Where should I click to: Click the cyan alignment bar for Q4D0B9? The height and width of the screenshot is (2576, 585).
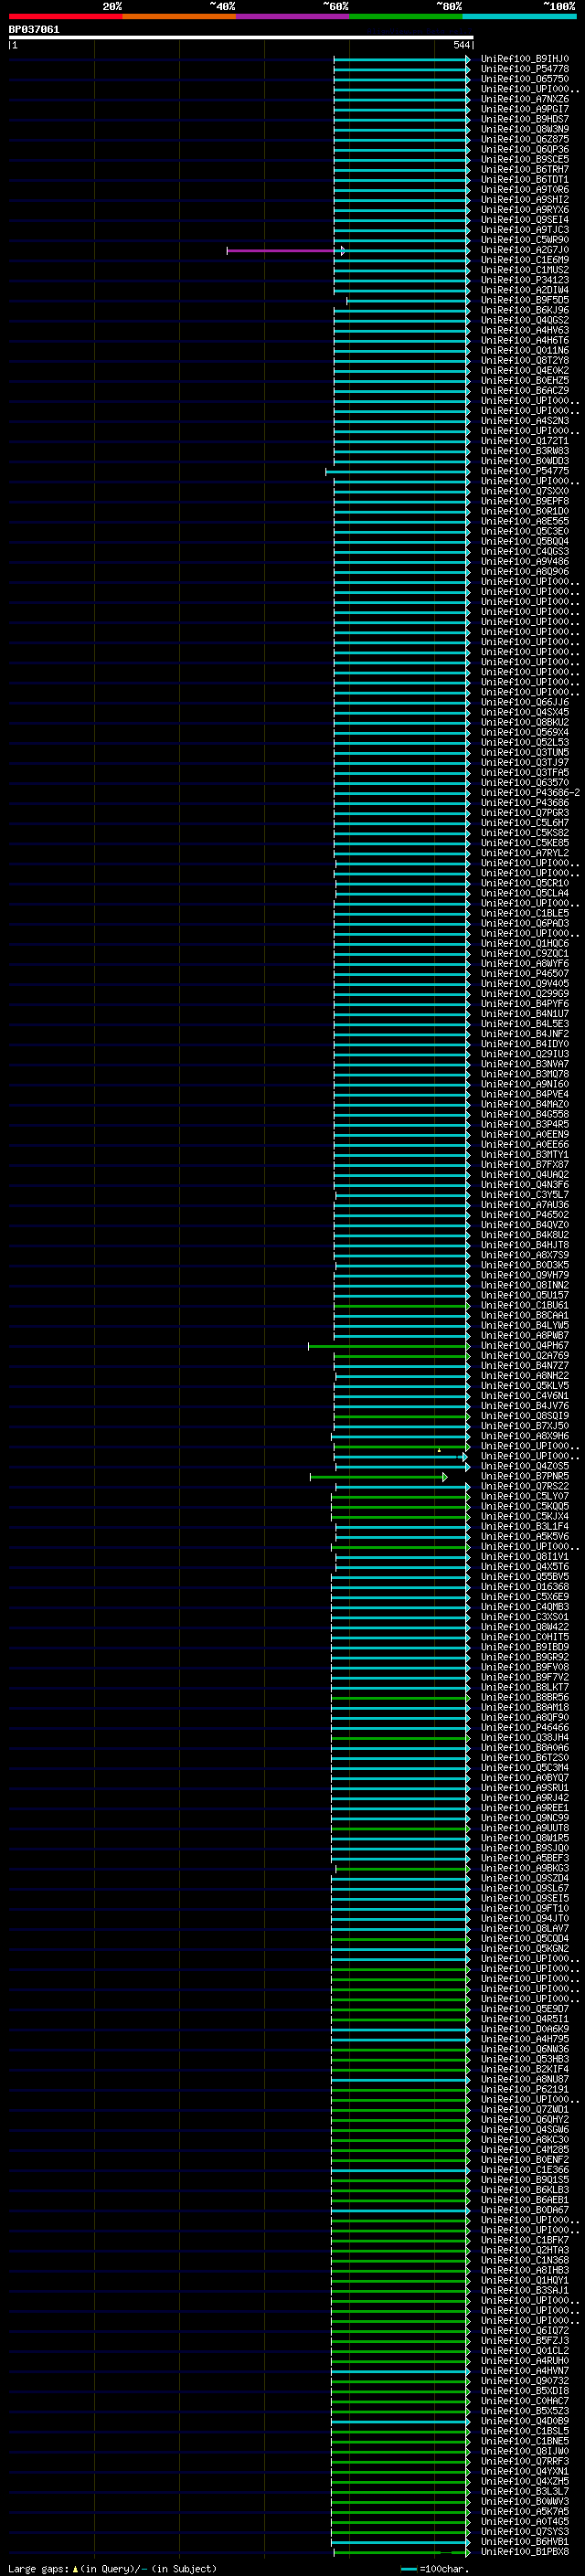tap(400, 2421)
